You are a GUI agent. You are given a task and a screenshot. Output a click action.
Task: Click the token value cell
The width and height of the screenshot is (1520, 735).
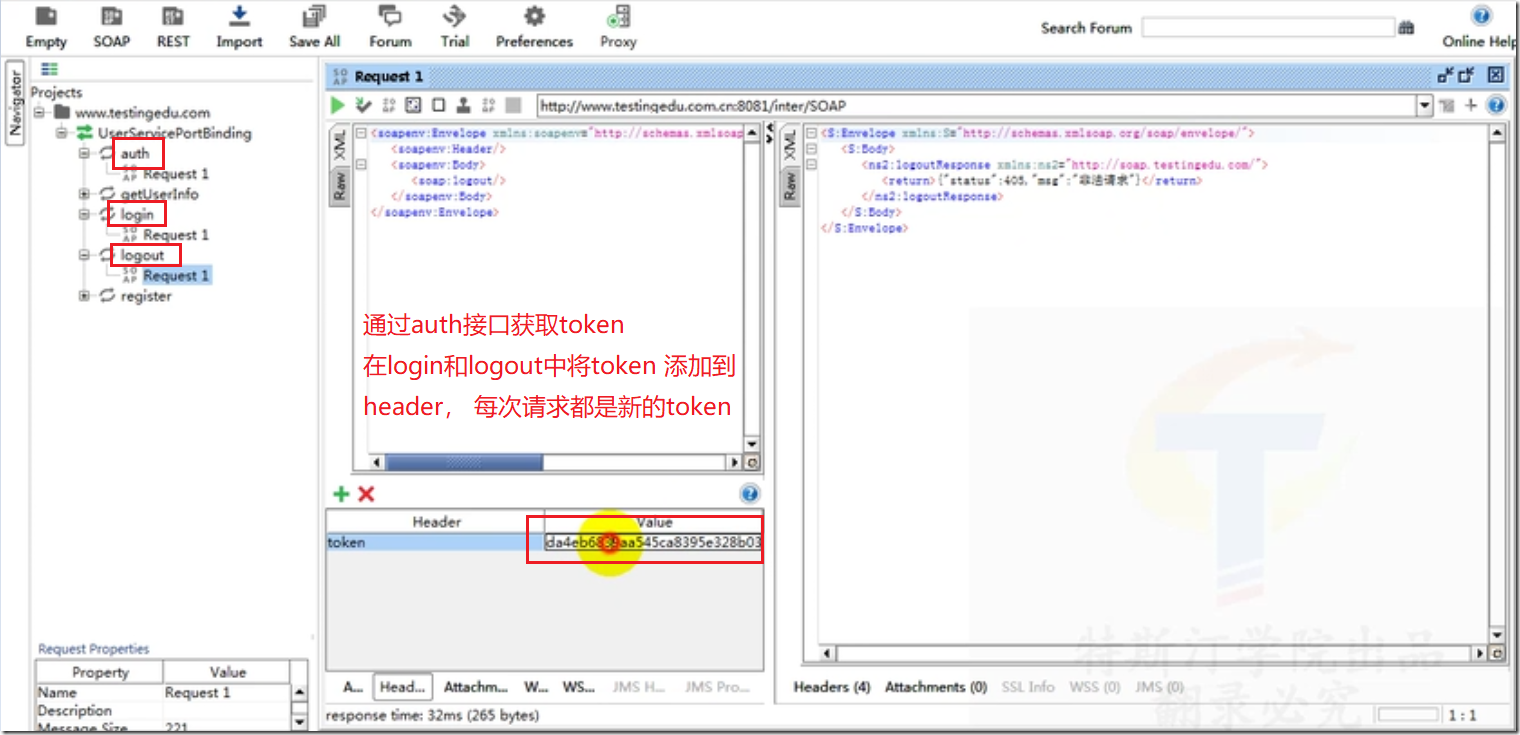[x=654, y=542]
